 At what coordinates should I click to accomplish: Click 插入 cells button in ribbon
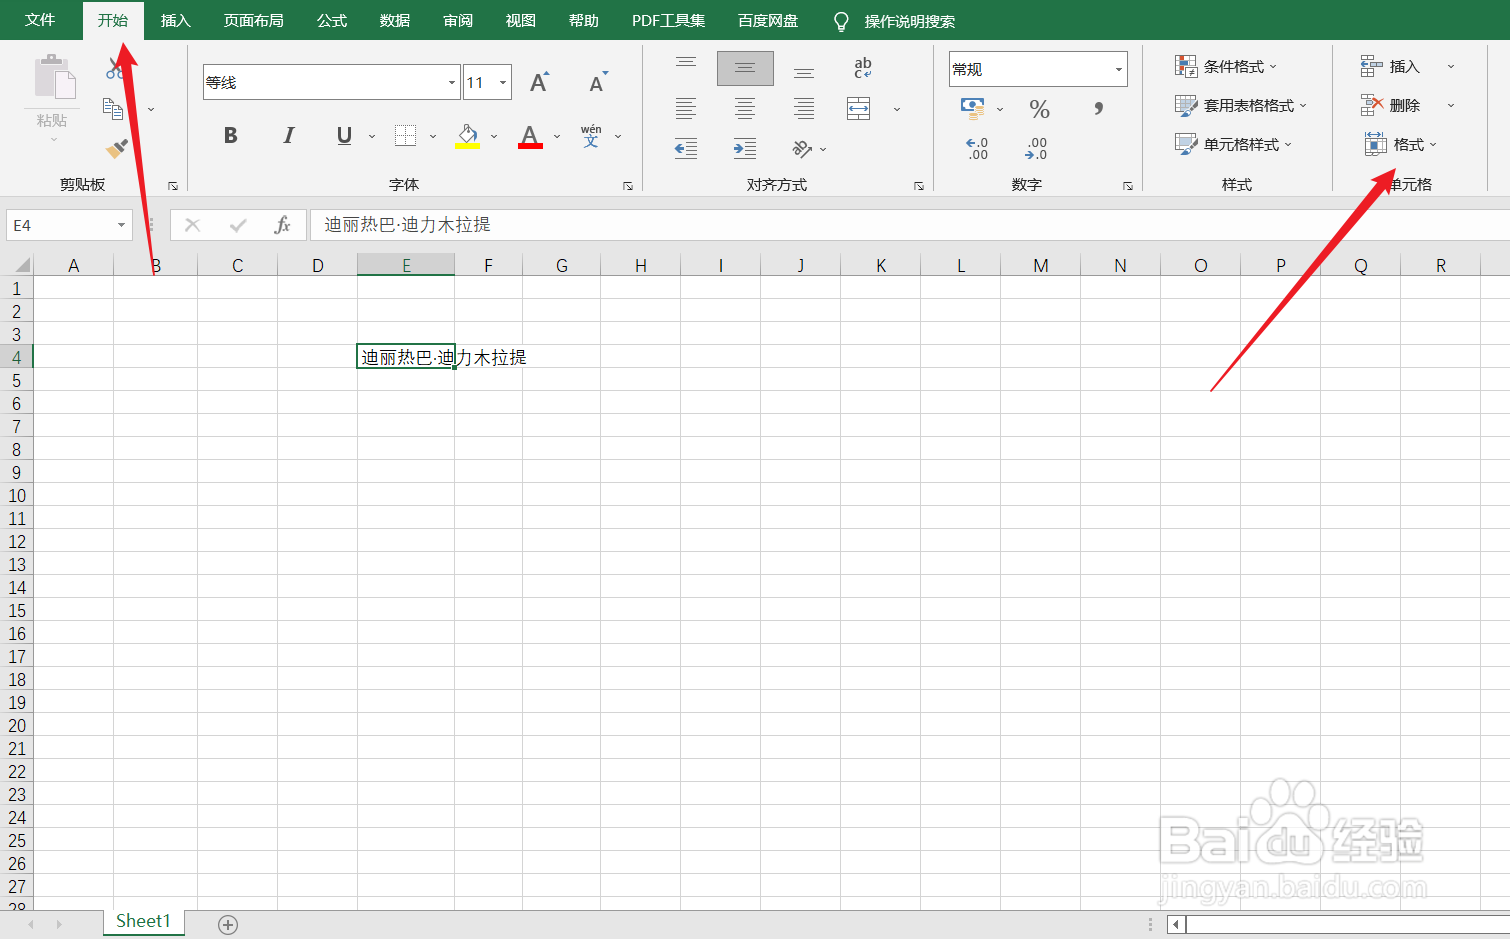[x=1391, y=66]
